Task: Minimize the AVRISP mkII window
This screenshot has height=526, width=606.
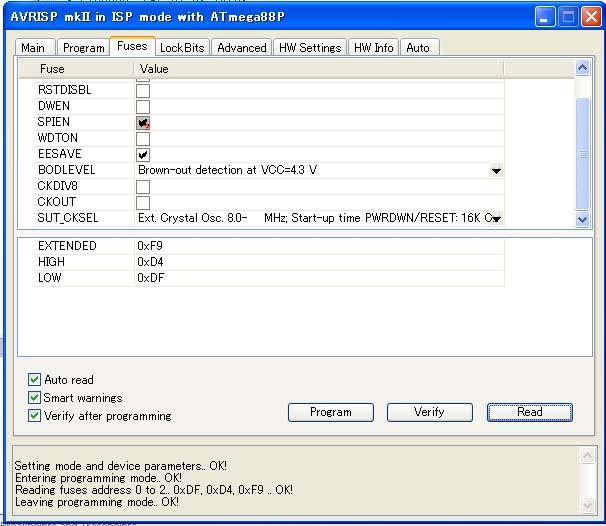Action: tap(545, 17)
